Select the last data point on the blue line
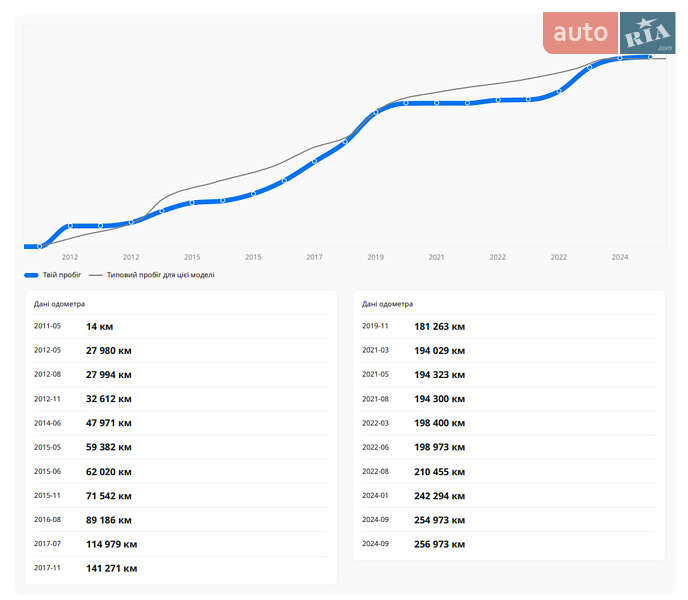Image resolution: width=688 pixels, height=600 pixels. (651, 57)
